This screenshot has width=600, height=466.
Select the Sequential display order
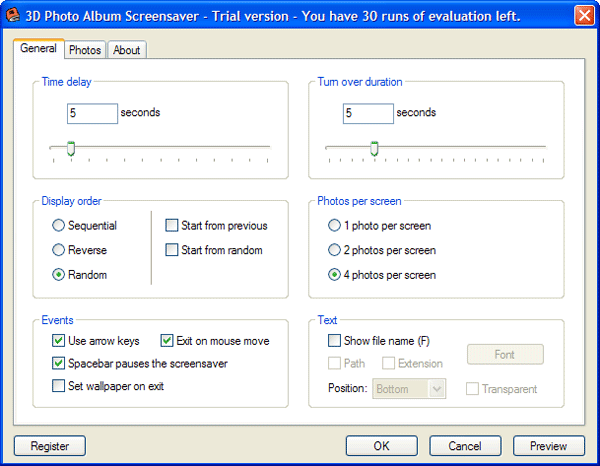[59, 226]
